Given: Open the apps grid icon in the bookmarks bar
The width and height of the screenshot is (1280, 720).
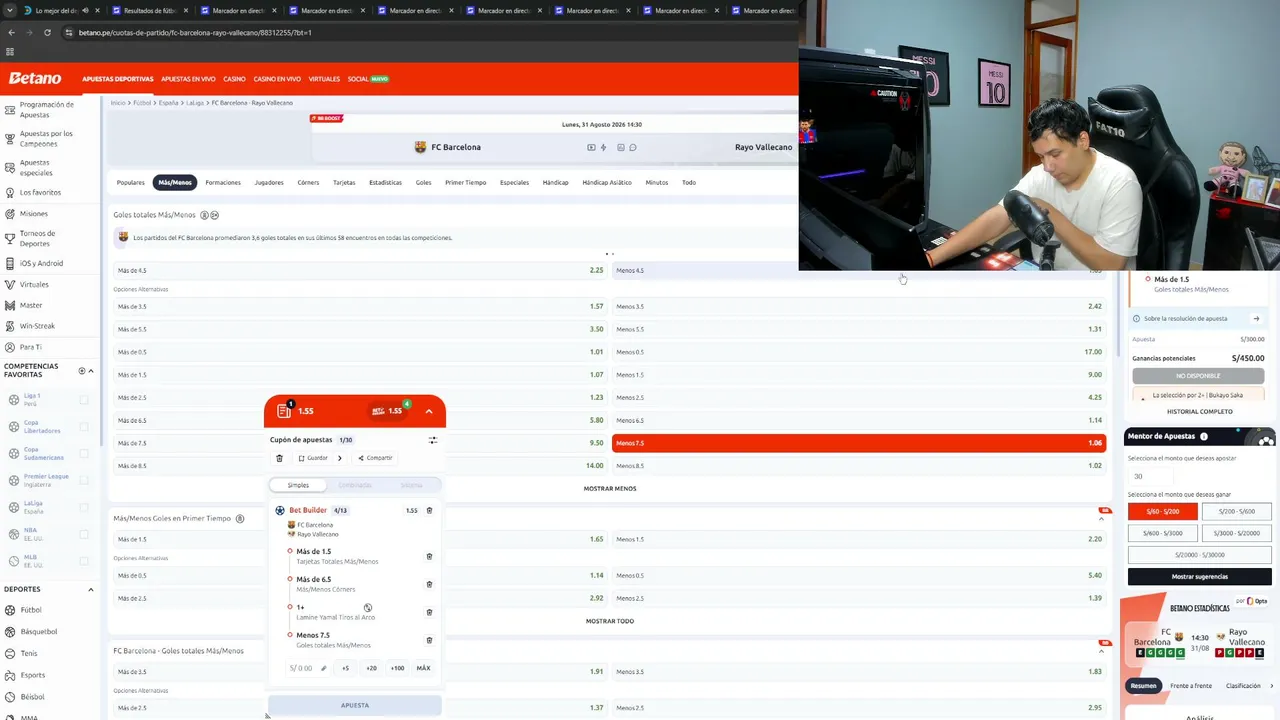Looking at the screenshot, I should [x=10, y=52].
